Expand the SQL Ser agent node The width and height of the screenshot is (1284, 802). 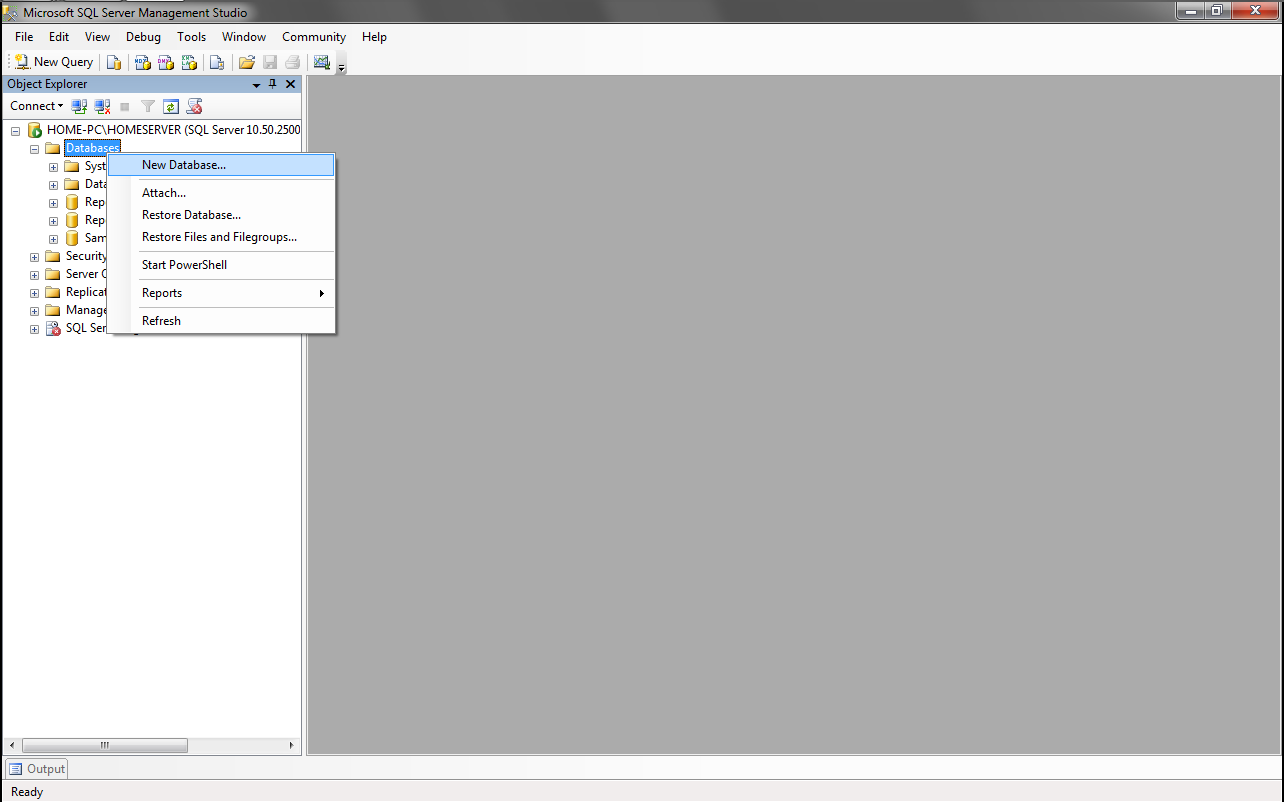coord(34,329)
